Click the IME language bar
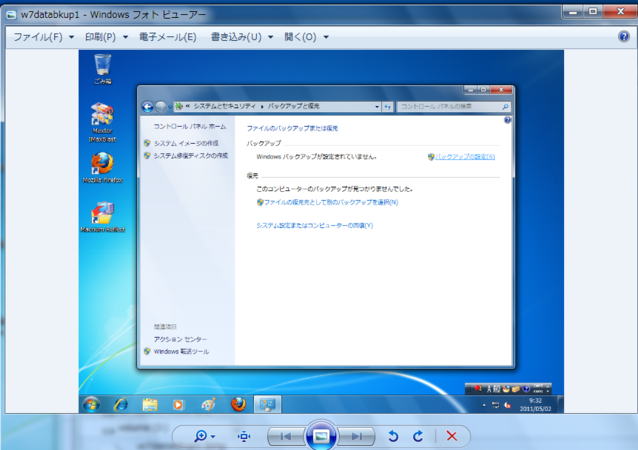638x450 pixels. (x=508, y=389)
